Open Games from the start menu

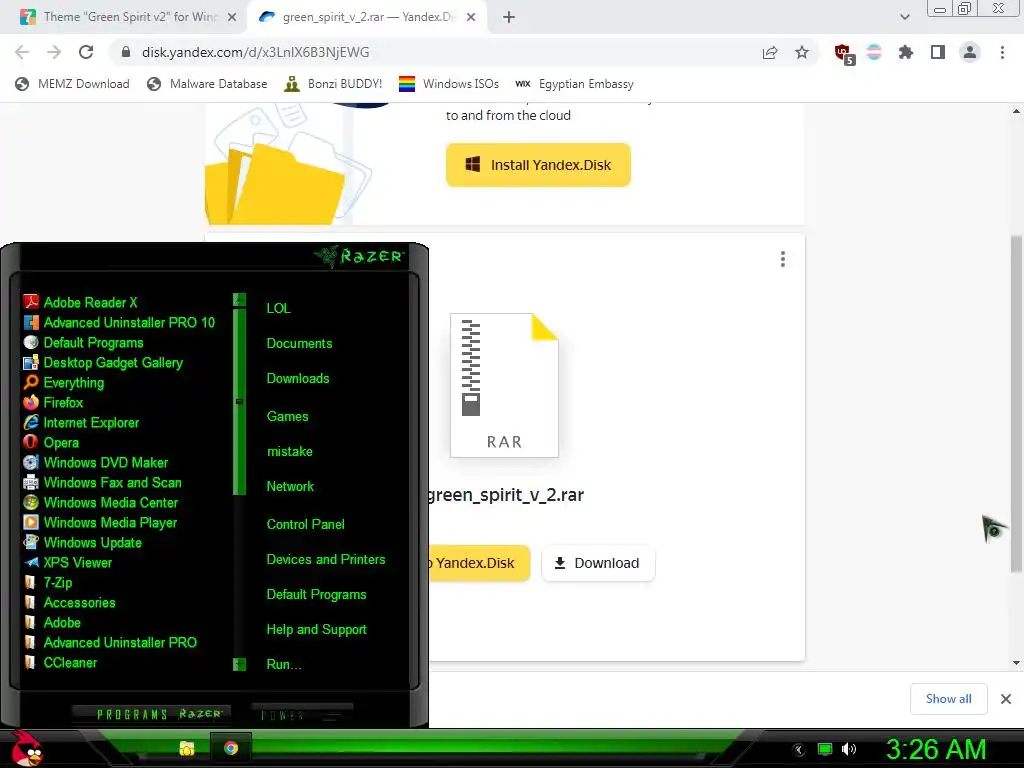287,417
